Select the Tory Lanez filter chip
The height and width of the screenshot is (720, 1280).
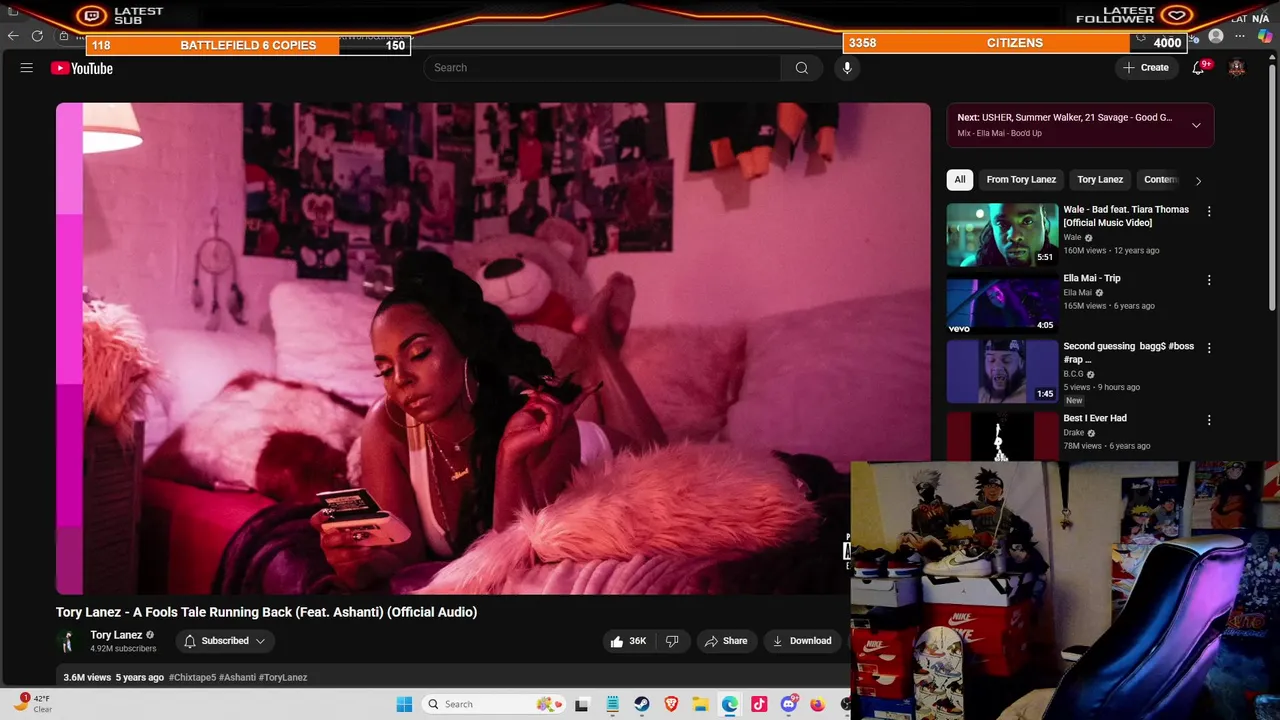[x=1100, y=180]
